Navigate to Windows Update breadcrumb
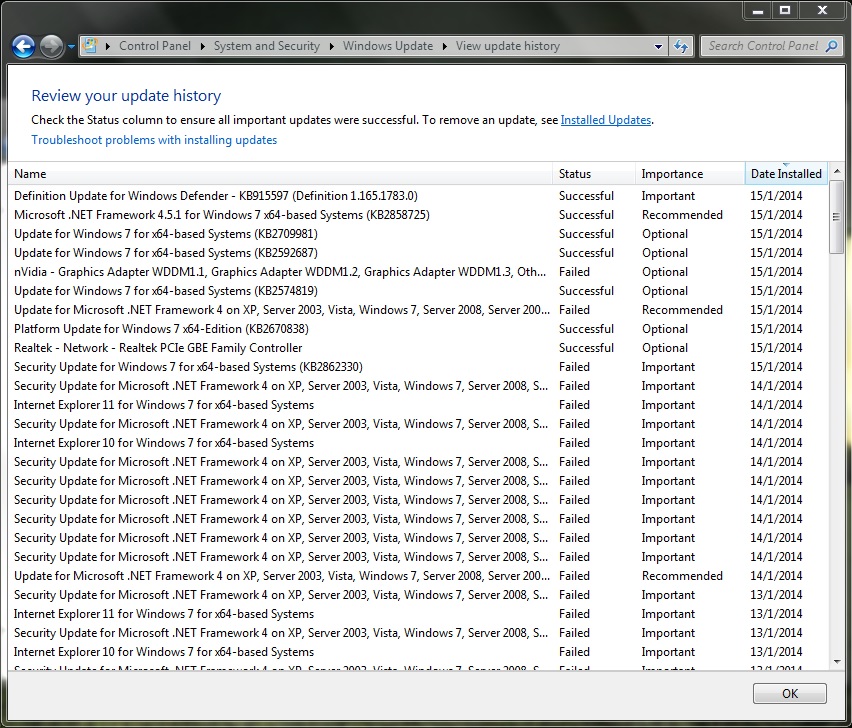852x728 pixels. (388, 46)
